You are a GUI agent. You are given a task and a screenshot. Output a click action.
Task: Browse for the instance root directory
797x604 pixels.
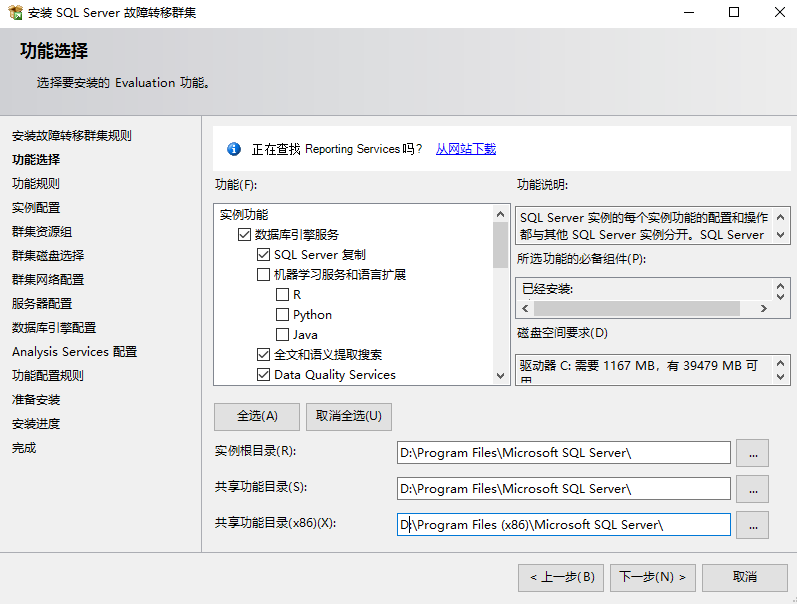752,453
